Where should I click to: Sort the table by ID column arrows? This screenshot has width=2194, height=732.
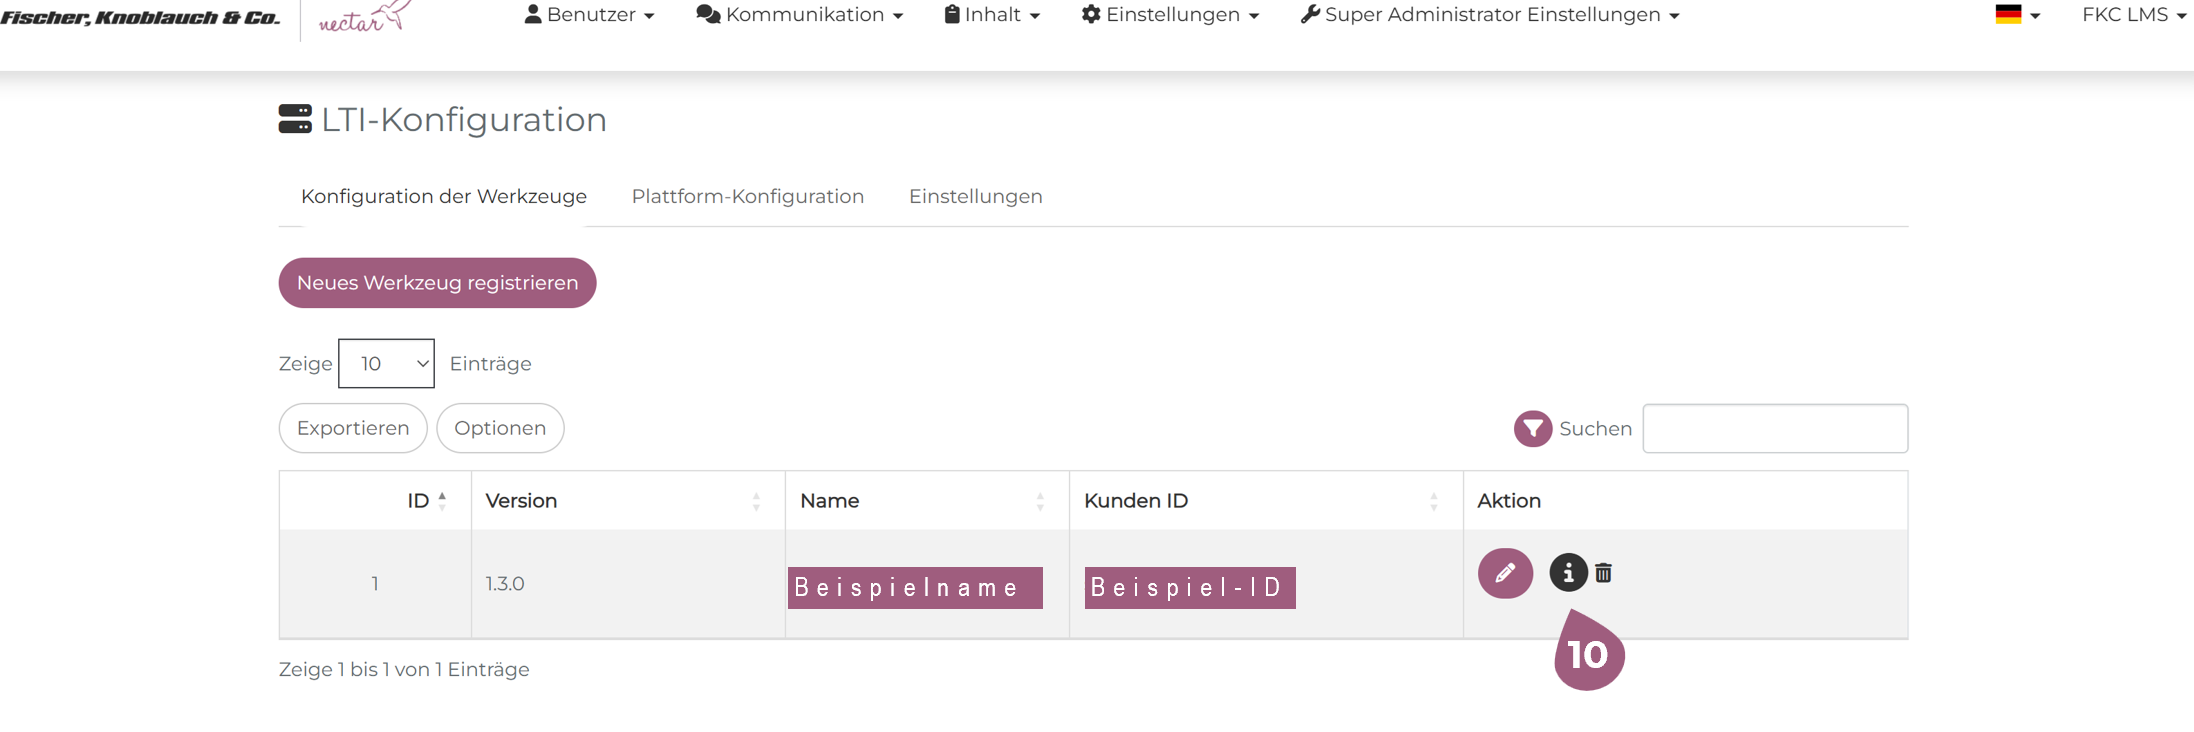[442, 501]
